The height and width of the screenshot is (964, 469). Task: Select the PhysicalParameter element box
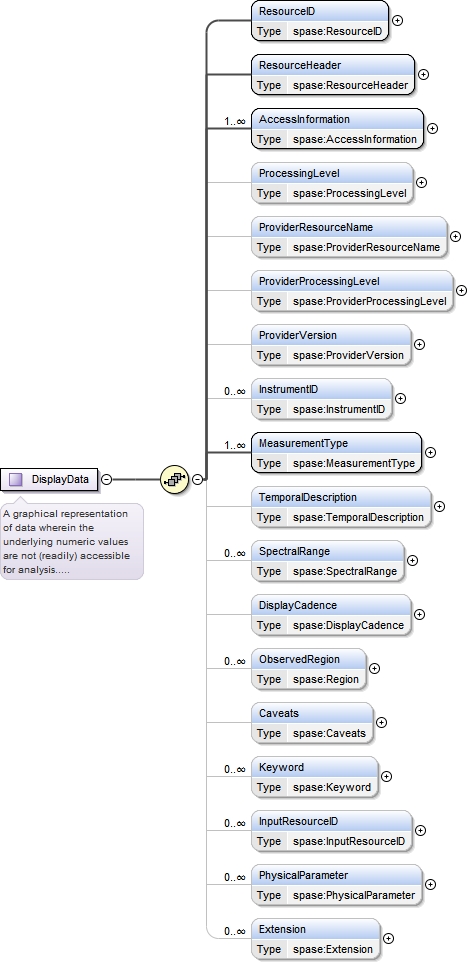click(x=337, y=885)
